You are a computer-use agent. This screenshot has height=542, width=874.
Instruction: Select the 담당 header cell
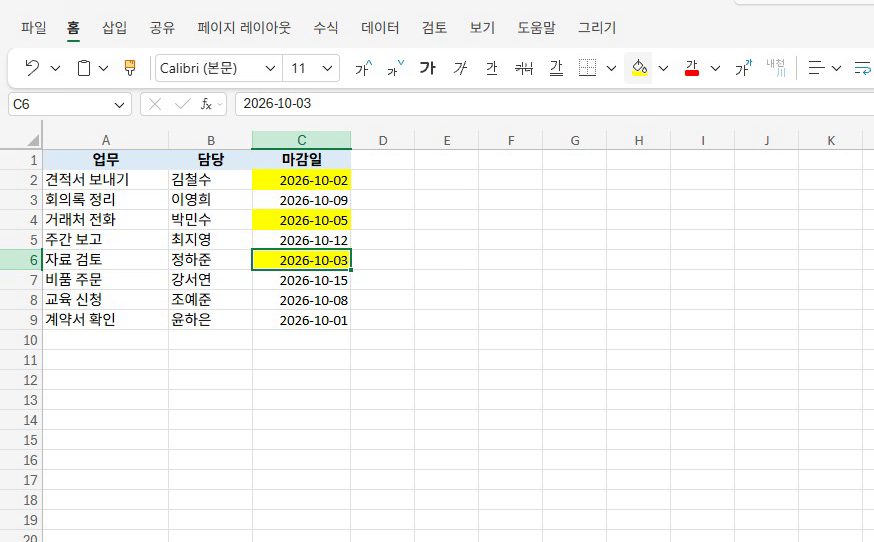point(210,160)
